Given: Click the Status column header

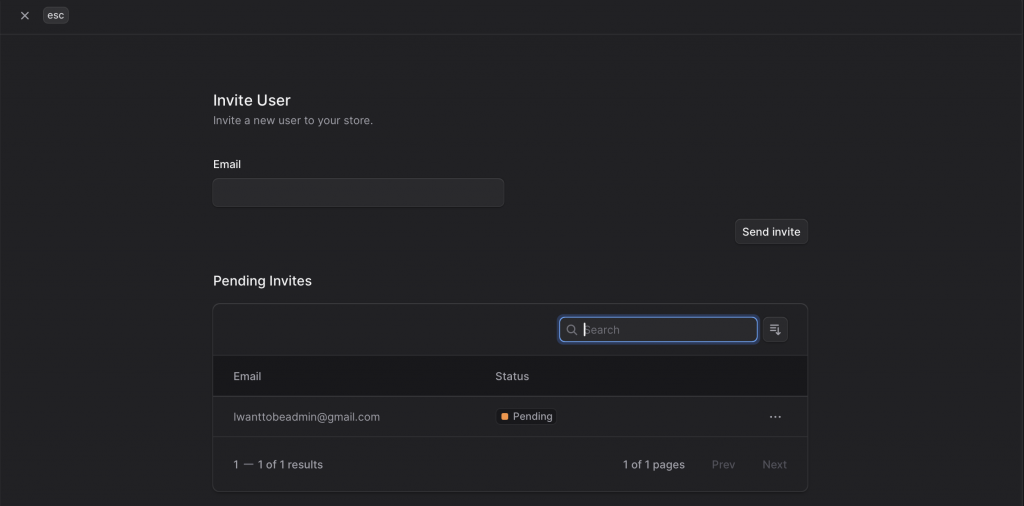Looking at the screenshot, I should pyautogui.click(x=512, y=376).
